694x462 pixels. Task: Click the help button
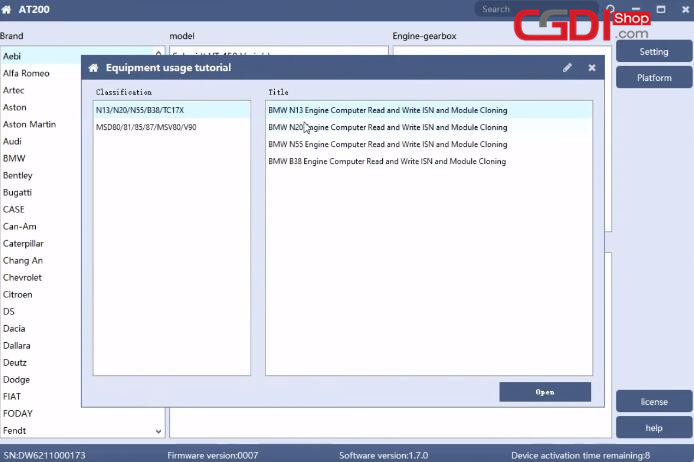[x=653, y=428]
